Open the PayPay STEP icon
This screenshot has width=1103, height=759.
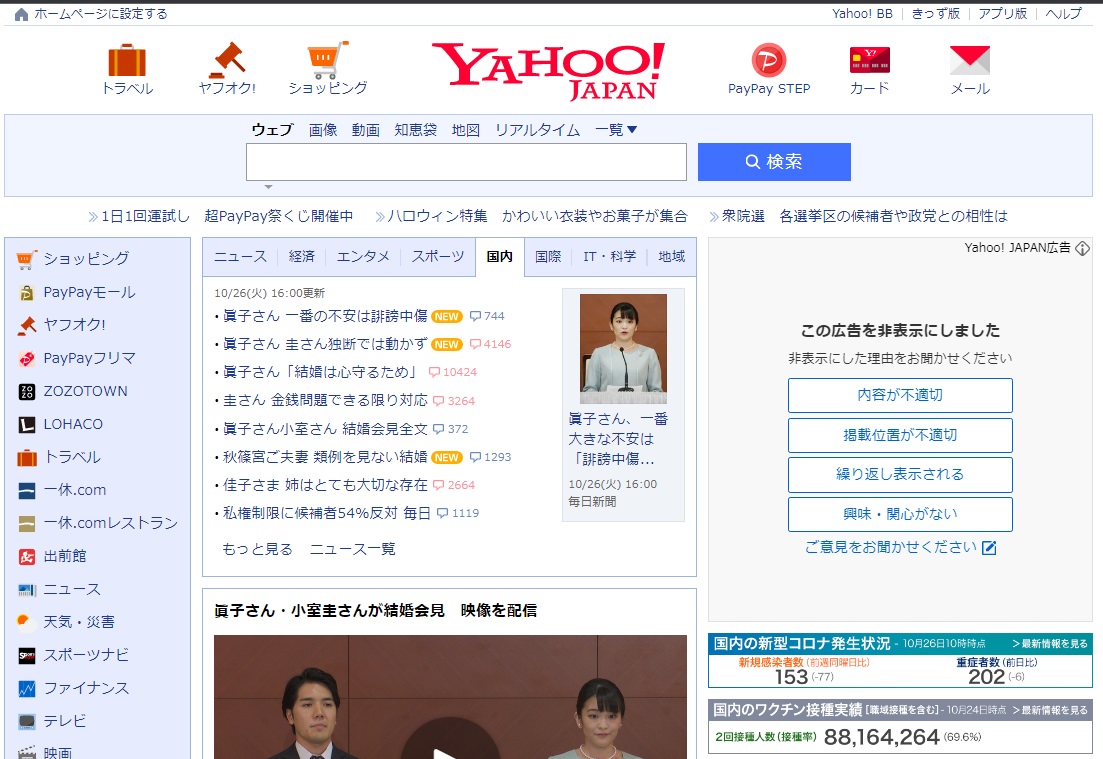point(769,60)
